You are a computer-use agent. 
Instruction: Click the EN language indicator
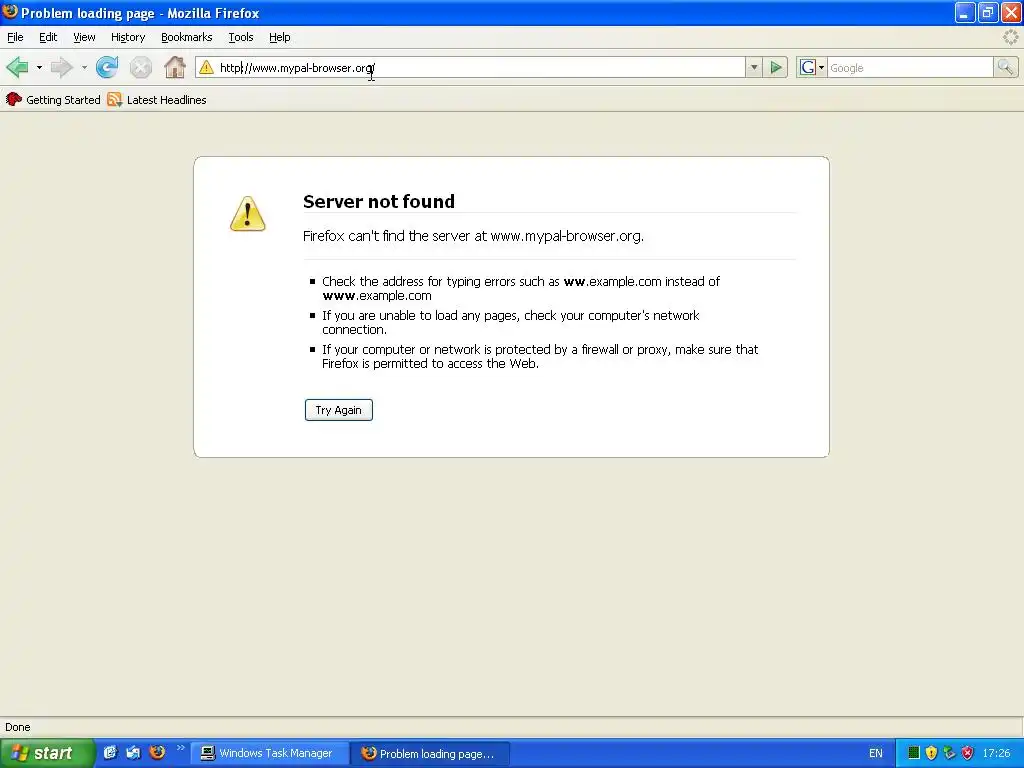click(876, 754)
